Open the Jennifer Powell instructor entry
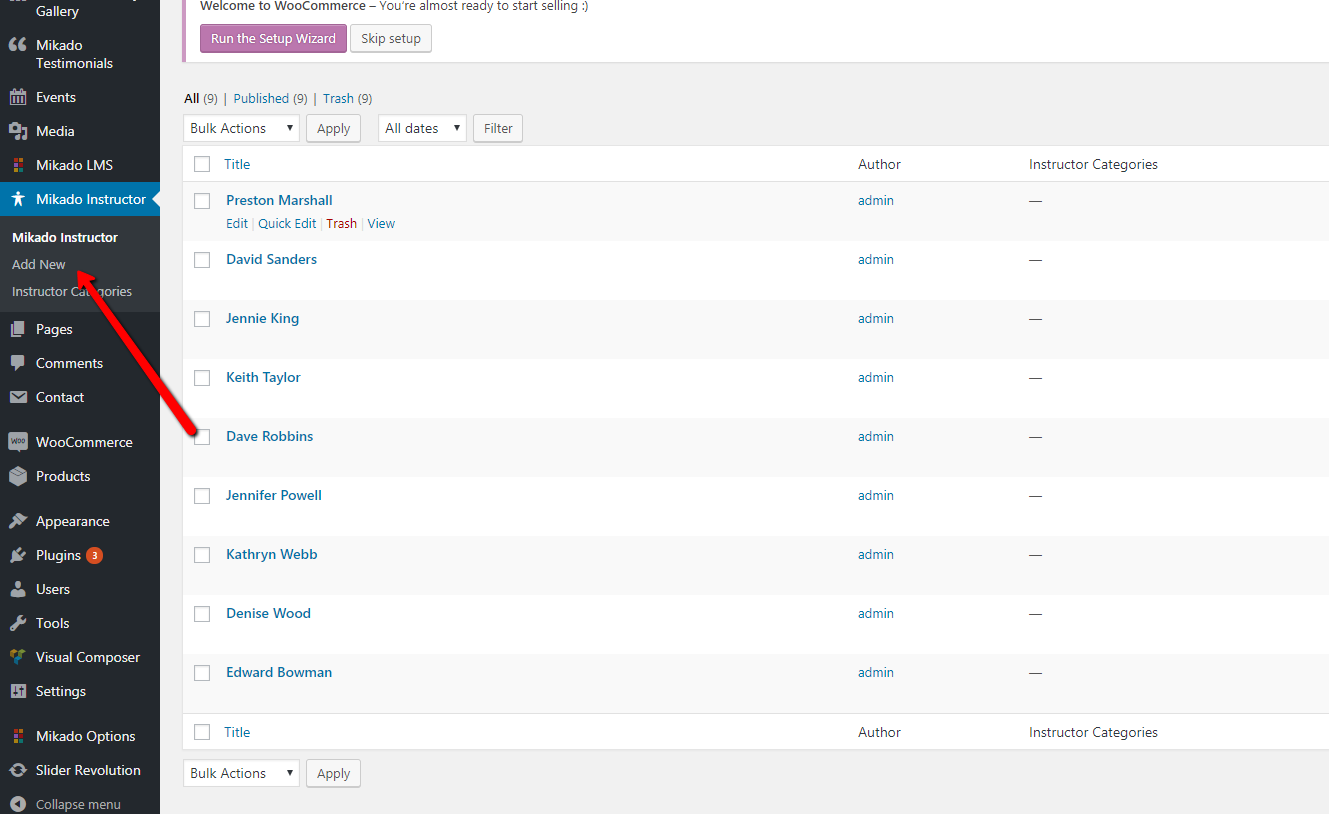 [274, 495]
